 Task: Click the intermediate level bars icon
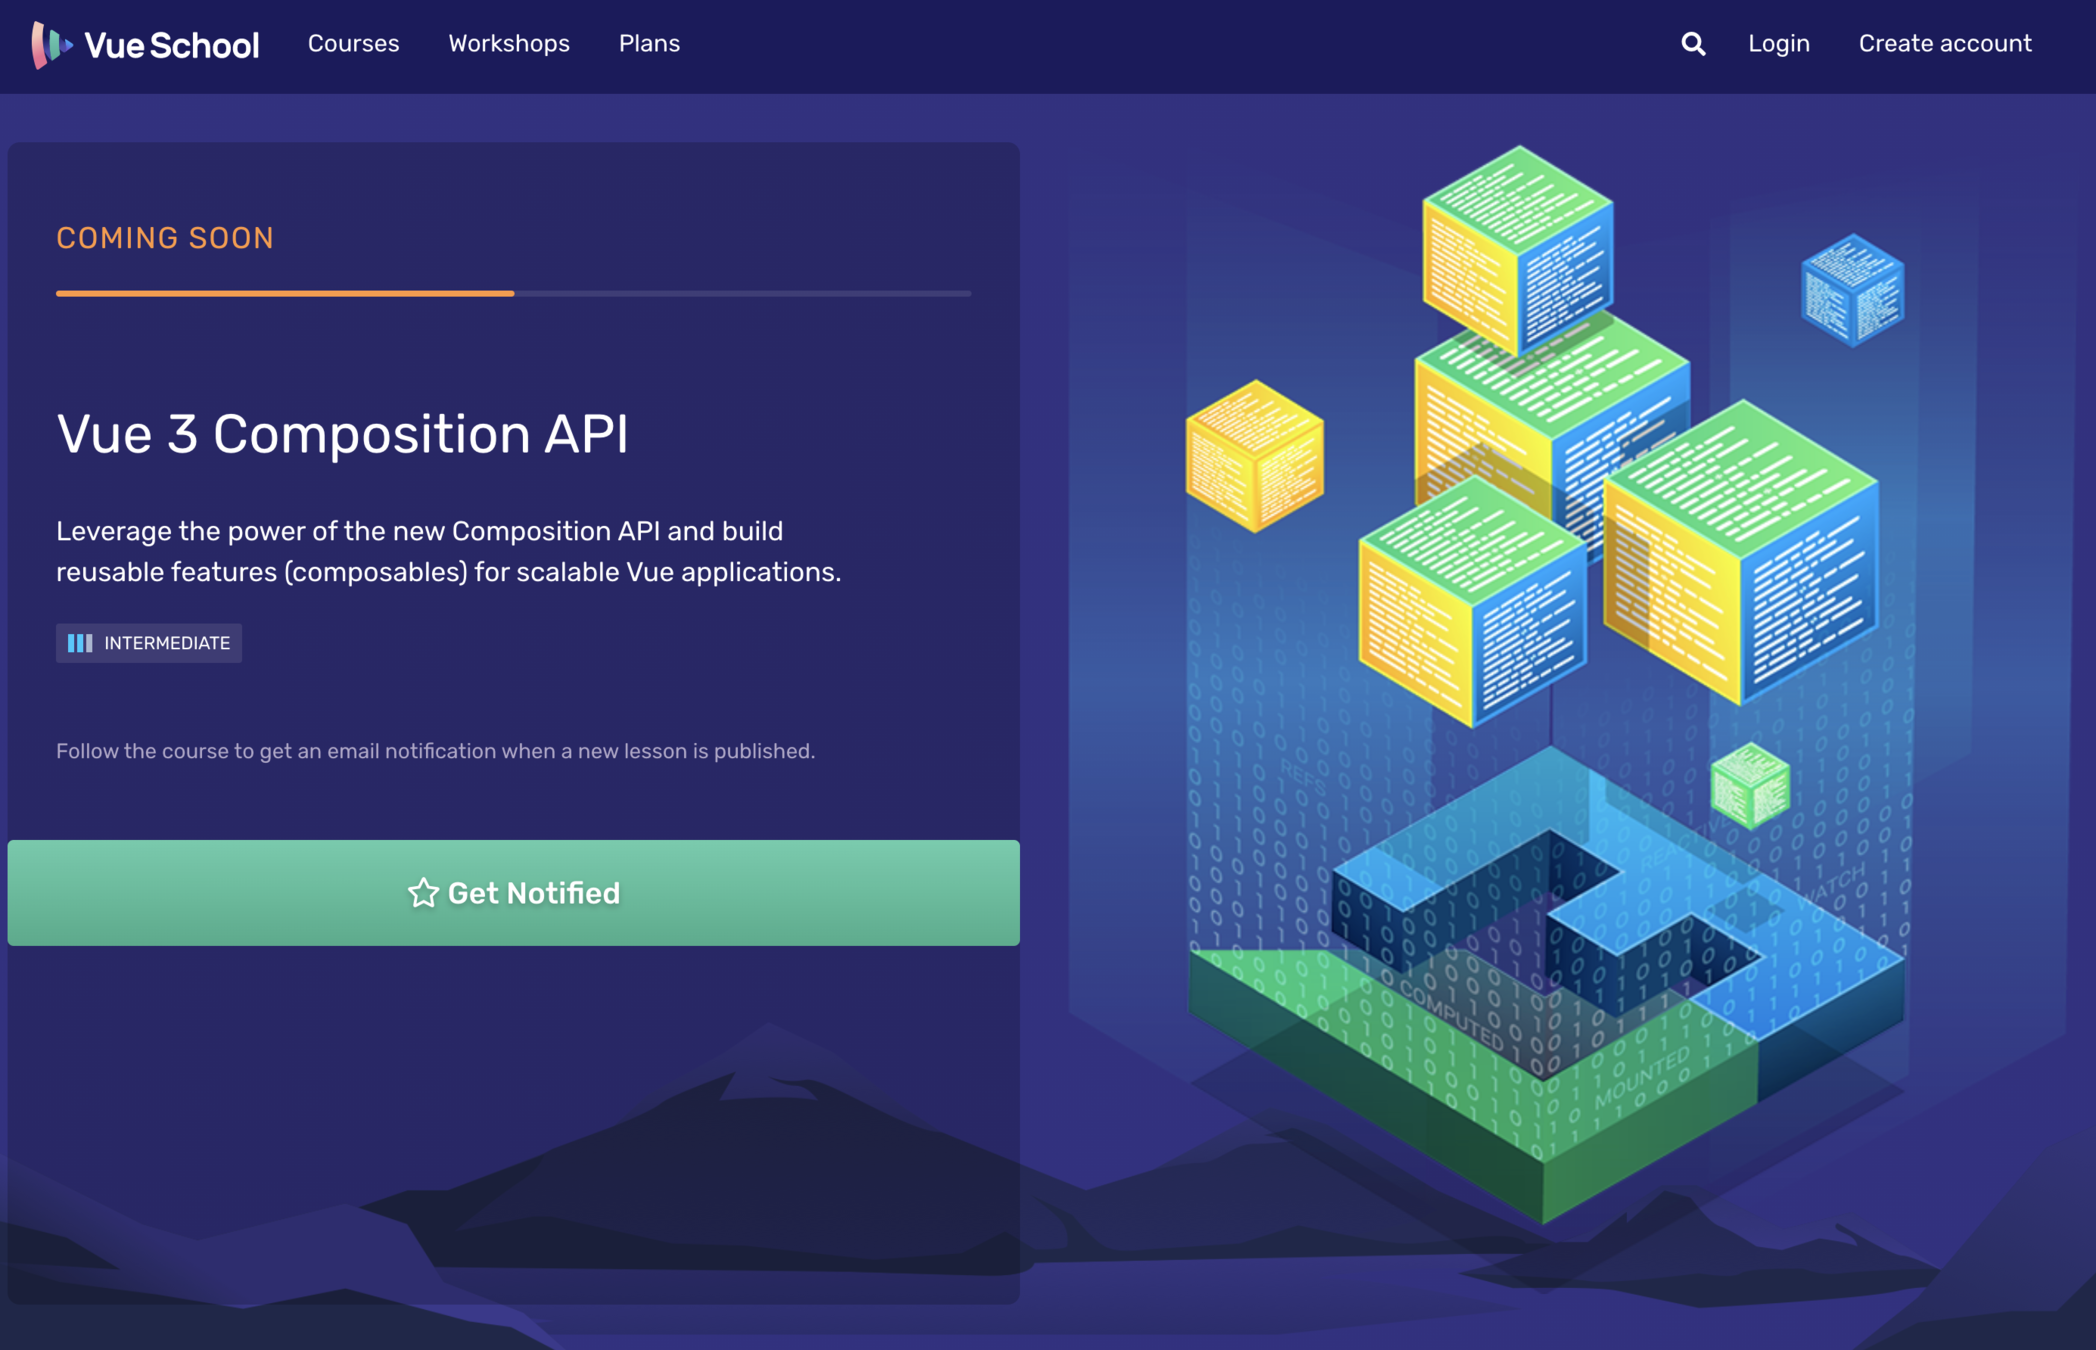[x=80, y=643]
